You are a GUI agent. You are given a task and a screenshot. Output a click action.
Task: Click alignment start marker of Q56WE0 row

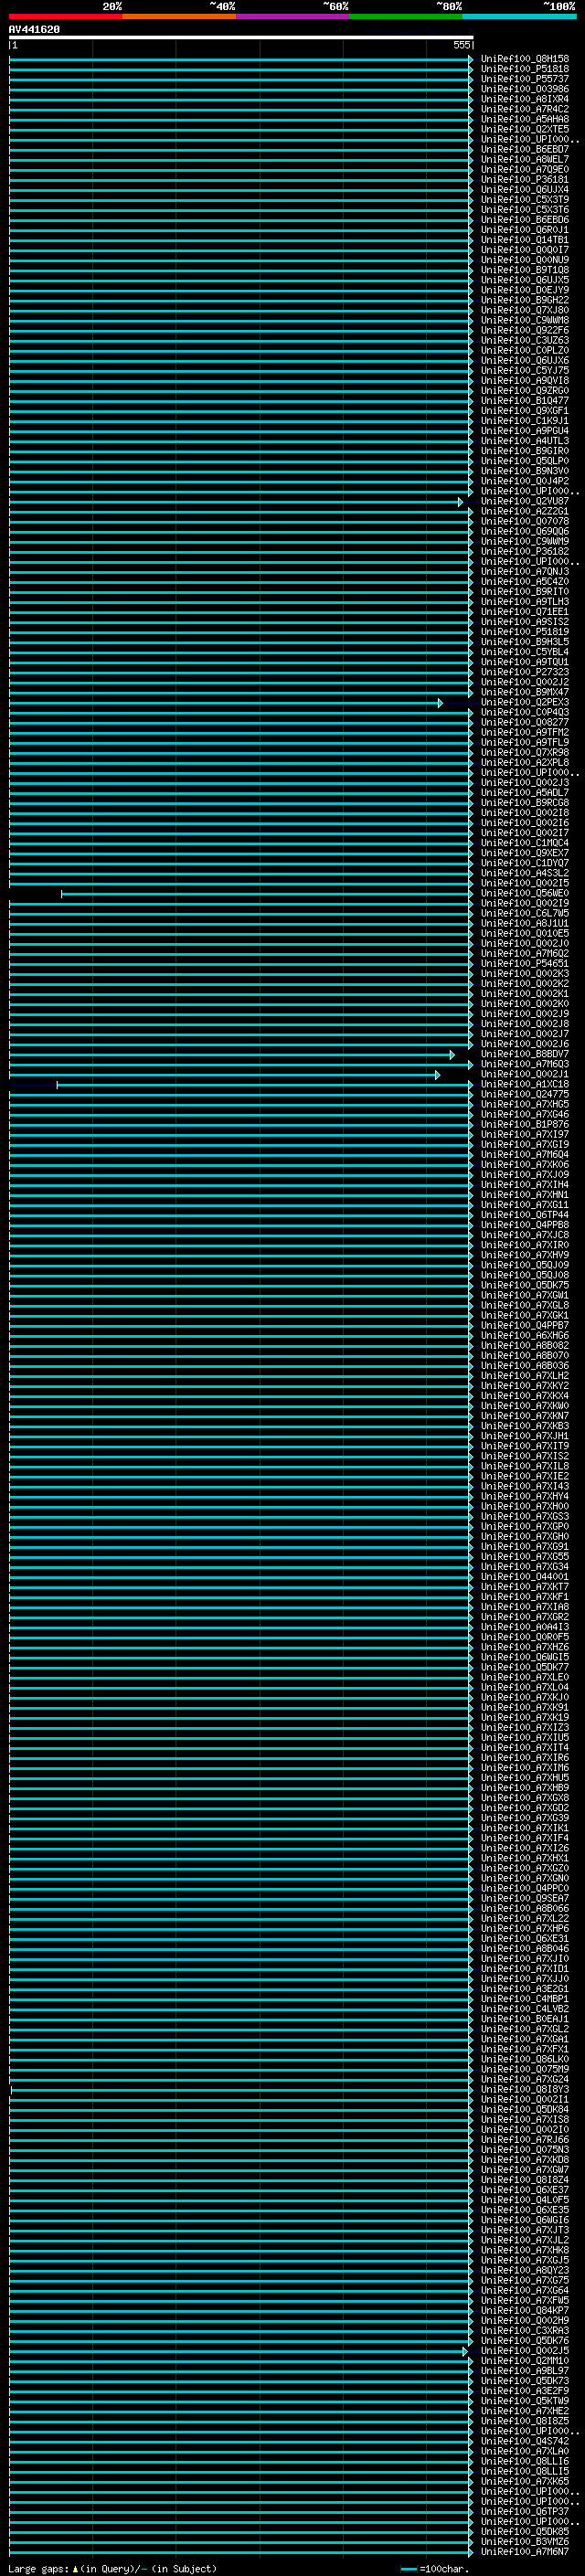pyautogui.click(x=61, y=894)
